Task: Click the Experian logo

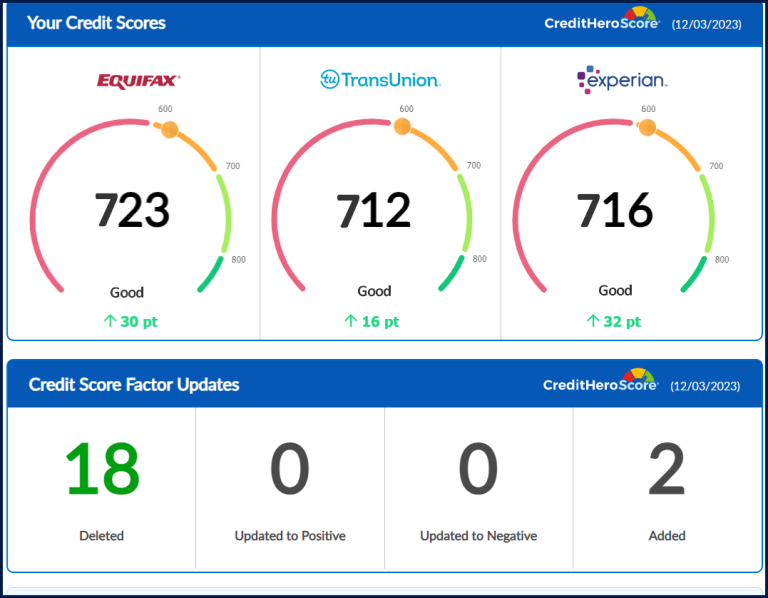Action: (621, 79)
